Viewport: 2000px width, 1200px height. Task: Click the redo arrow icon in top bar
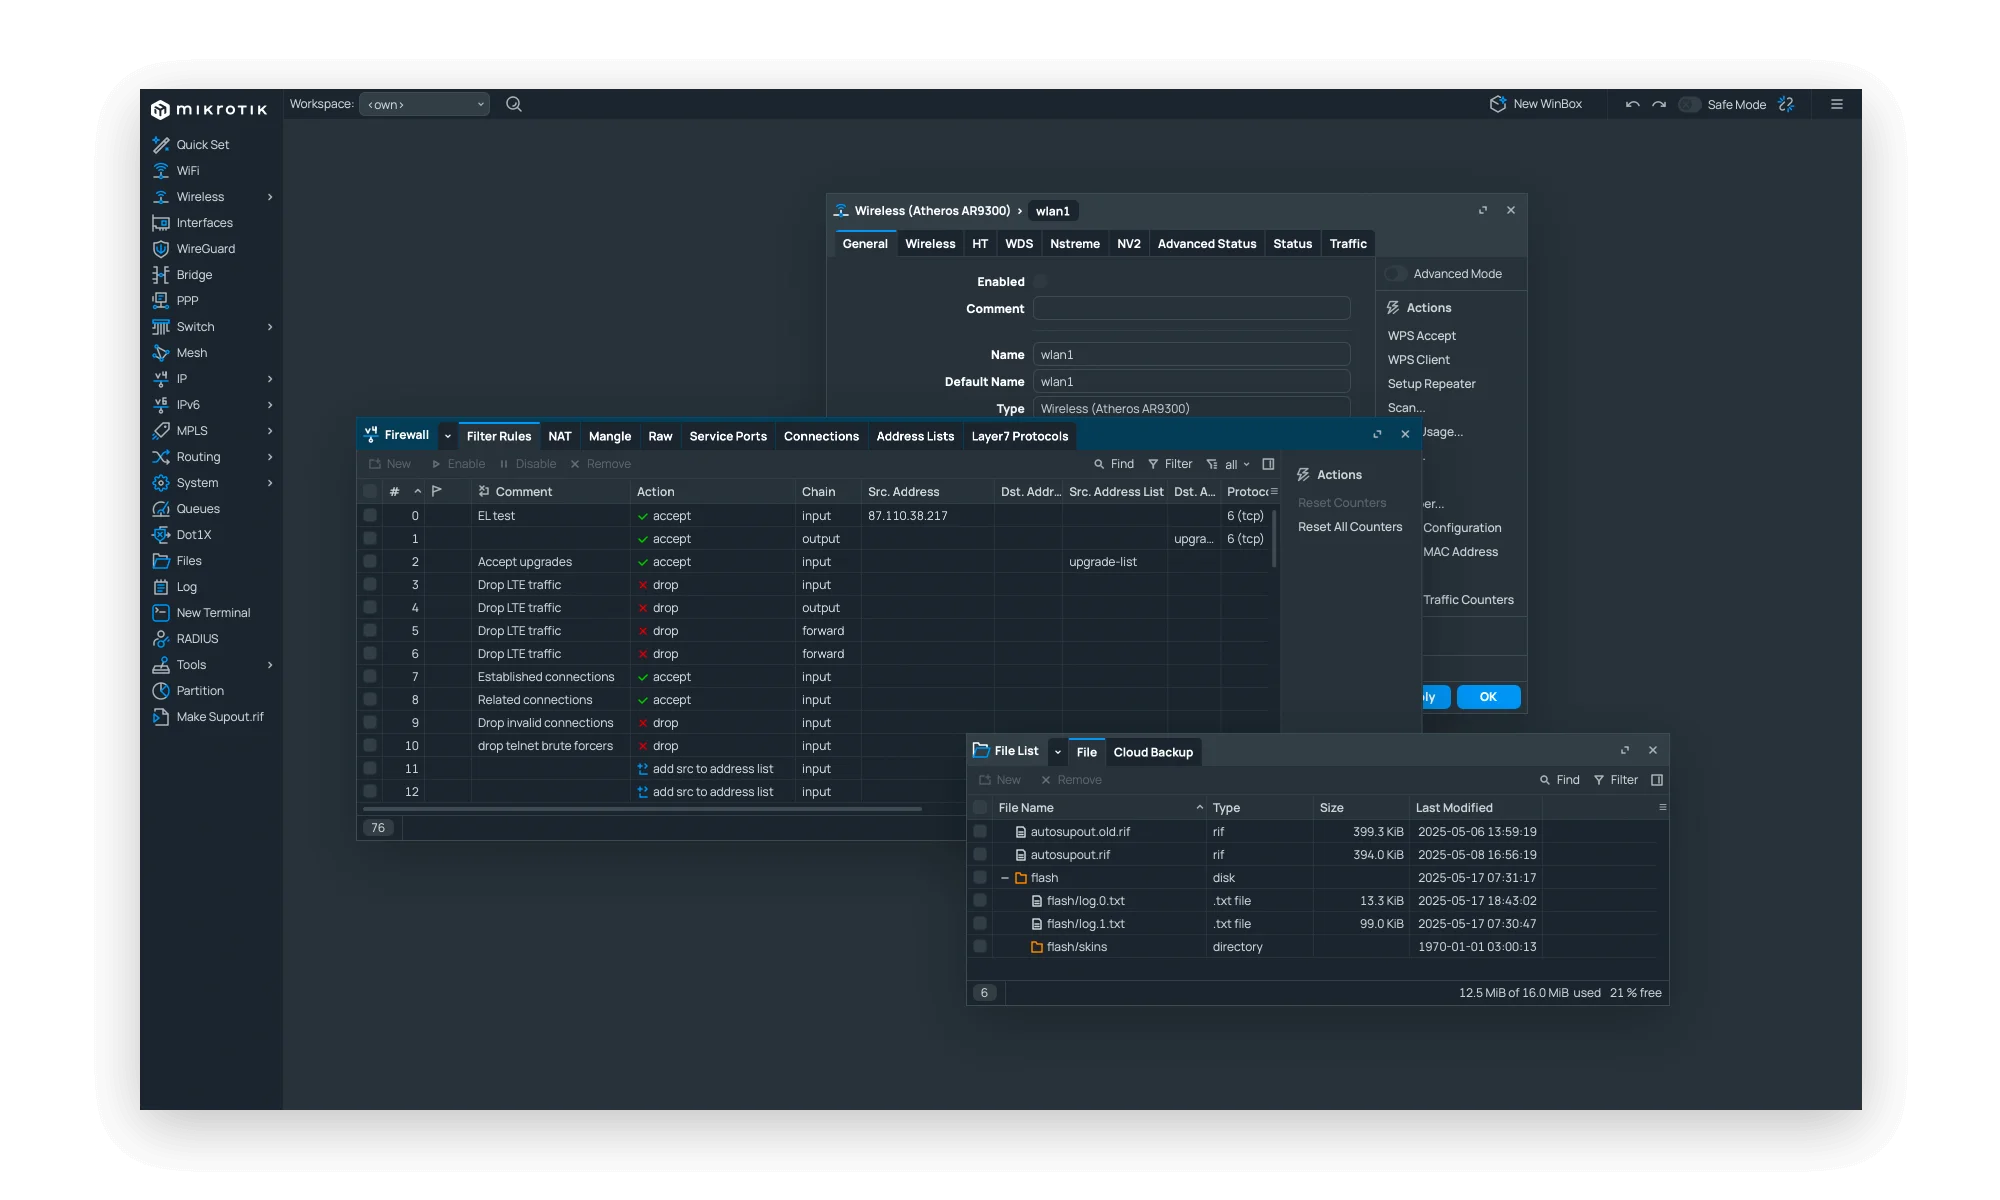coord(1659,104)
